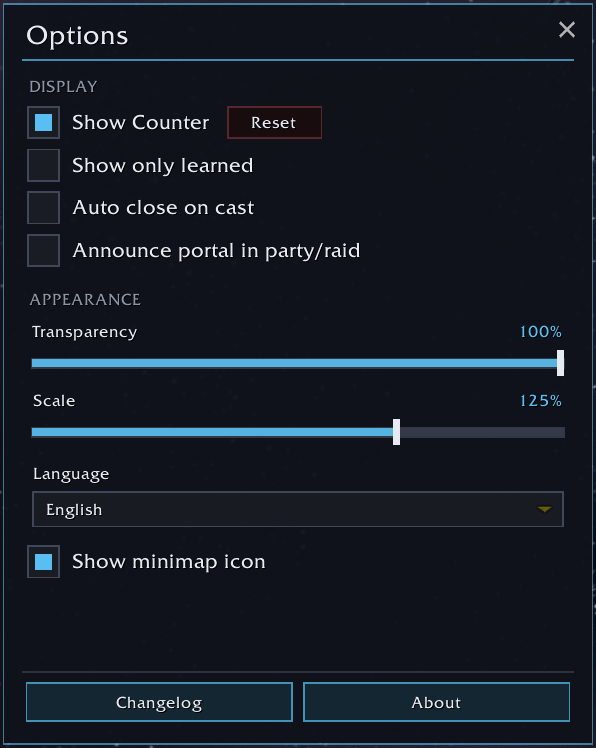Enable Show only learned option
Image resolution: width=596 pixels, height=748 pixels.
[x=43, y=165]
